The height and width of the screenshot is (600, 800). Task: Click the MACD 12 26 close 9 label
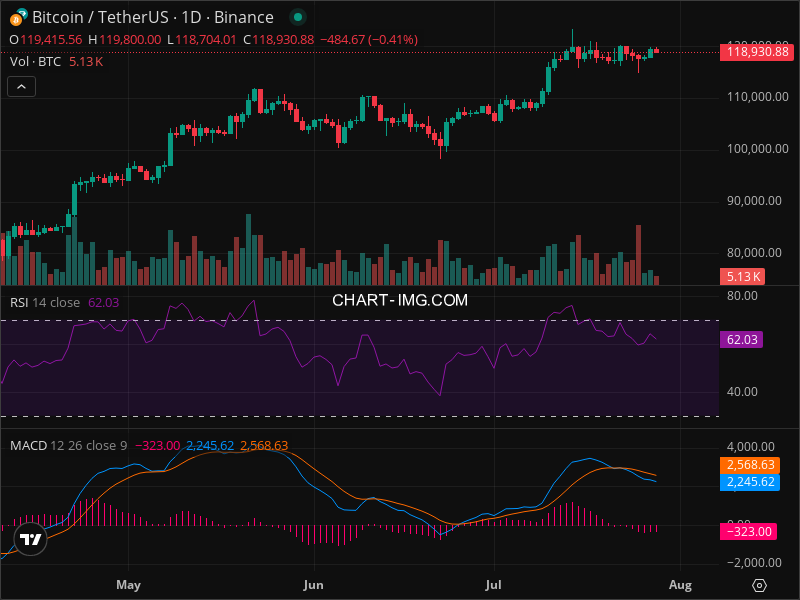(x=68, y=445)
